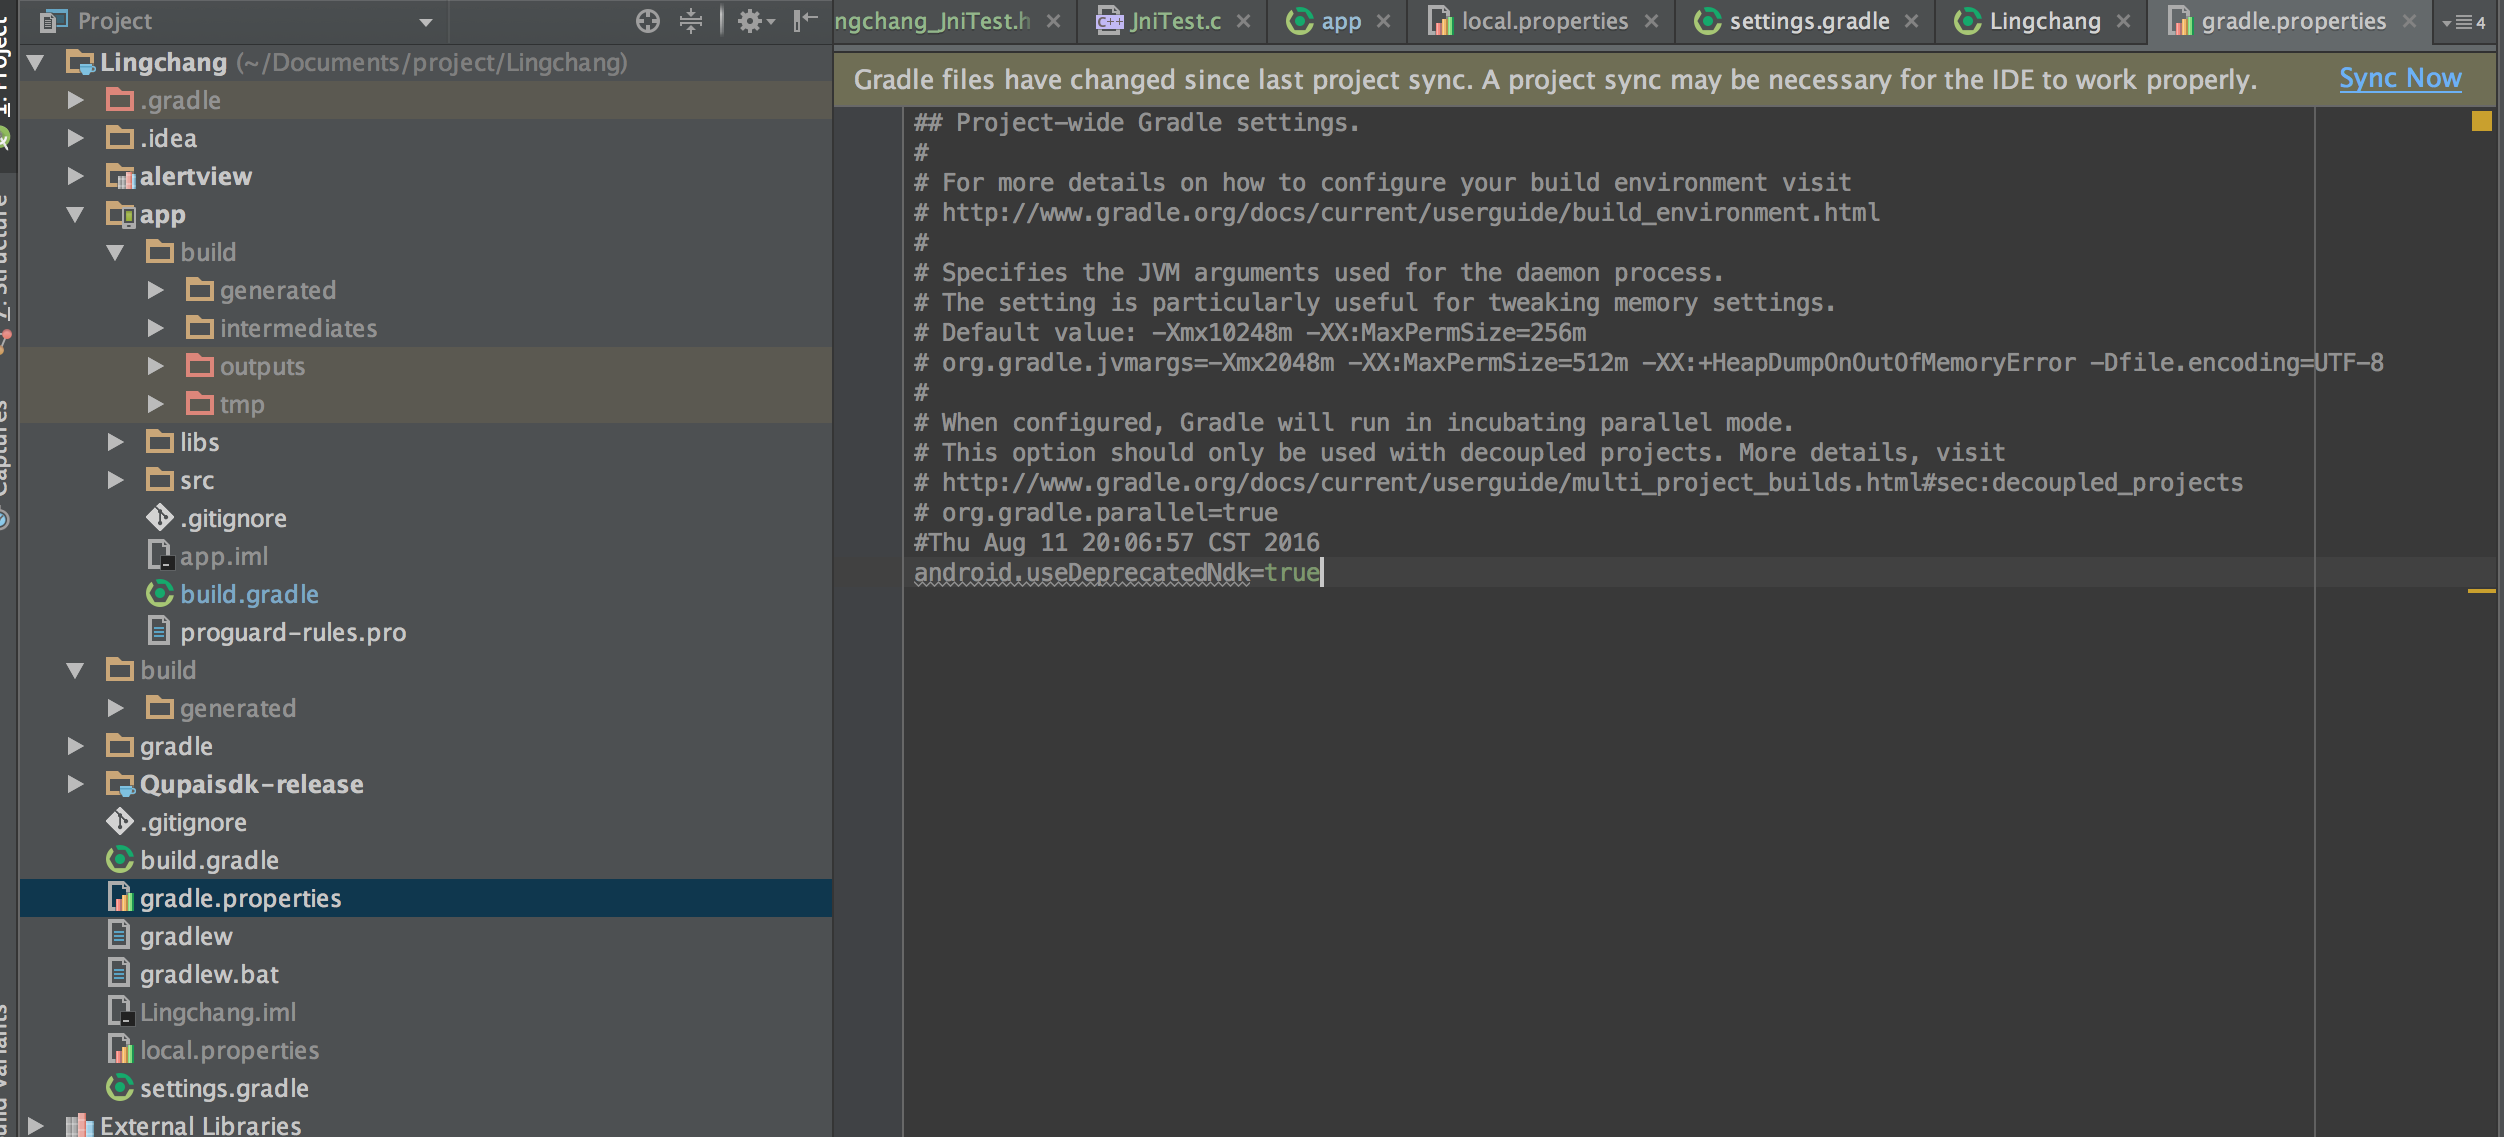Click the Scroll from Source target icon
The height and width of the screenshot is (1137, 2504).
[648, 21]
